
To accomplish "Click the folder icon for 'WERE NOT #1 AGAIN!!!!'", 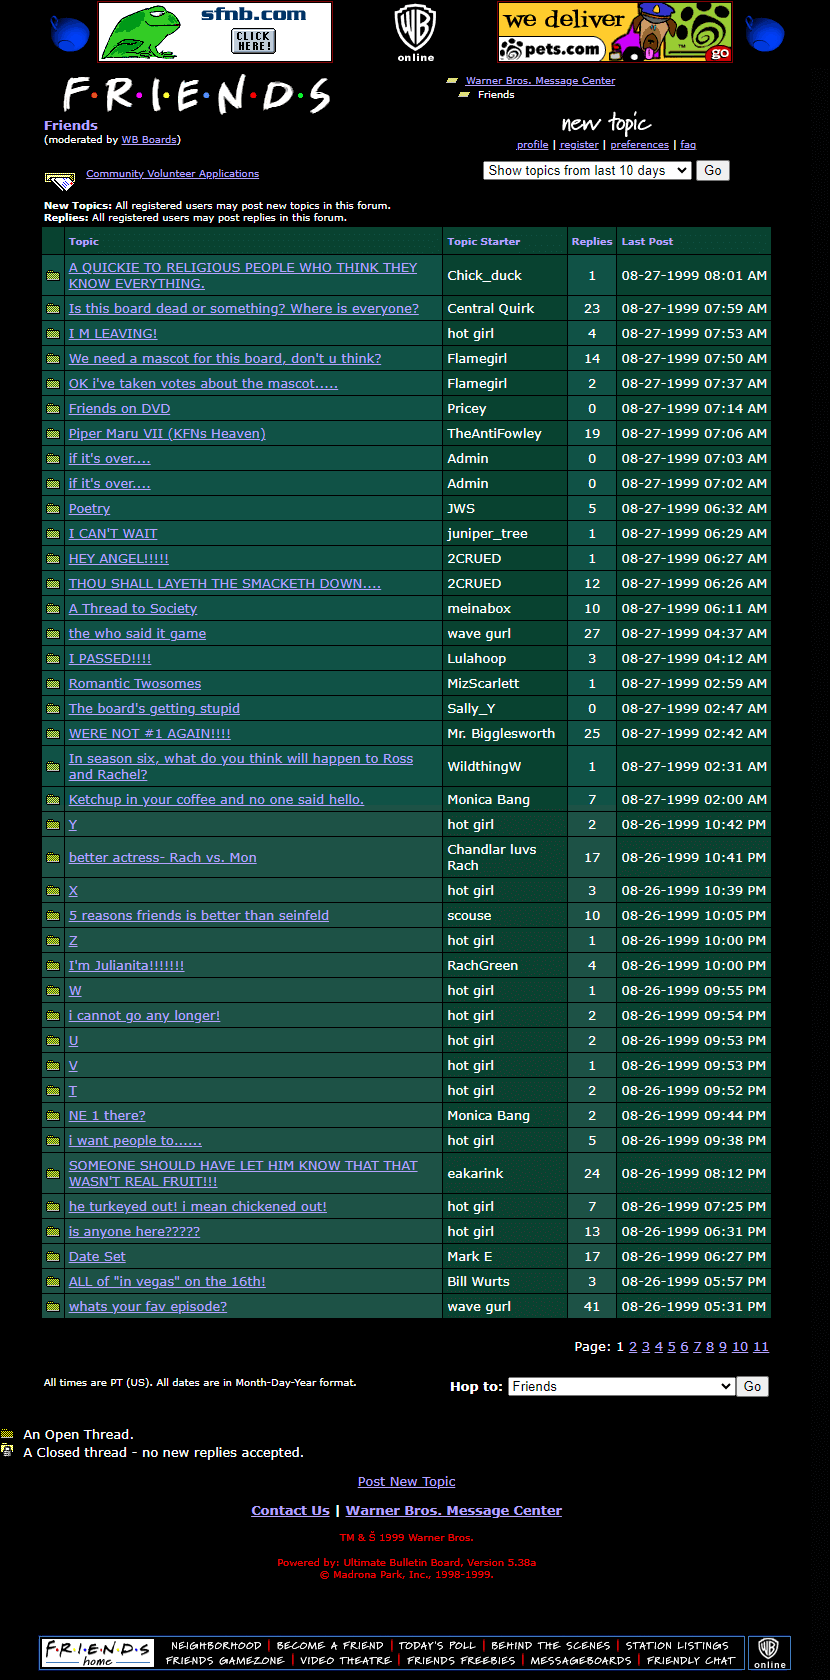I will point(53,734).
